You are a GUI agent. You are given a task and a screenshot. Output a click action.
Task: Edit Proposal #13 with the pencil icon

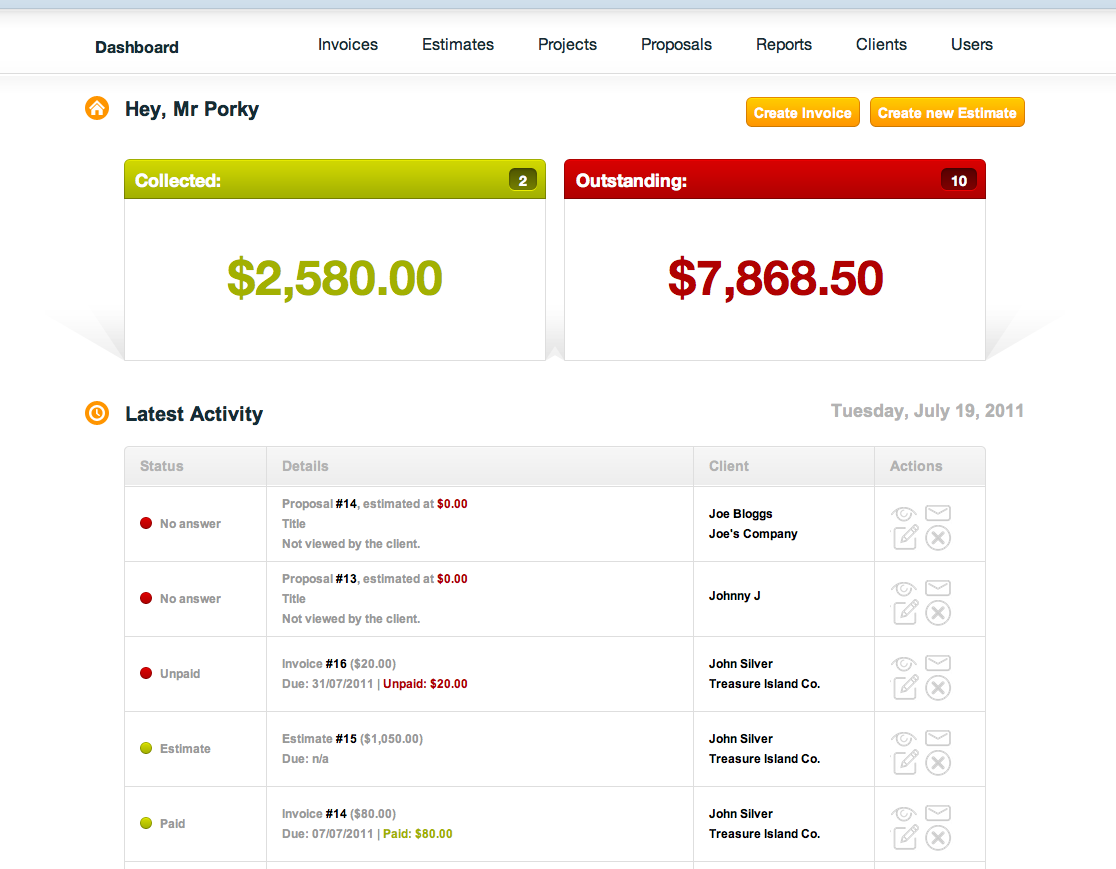click(x=905, y=612)
